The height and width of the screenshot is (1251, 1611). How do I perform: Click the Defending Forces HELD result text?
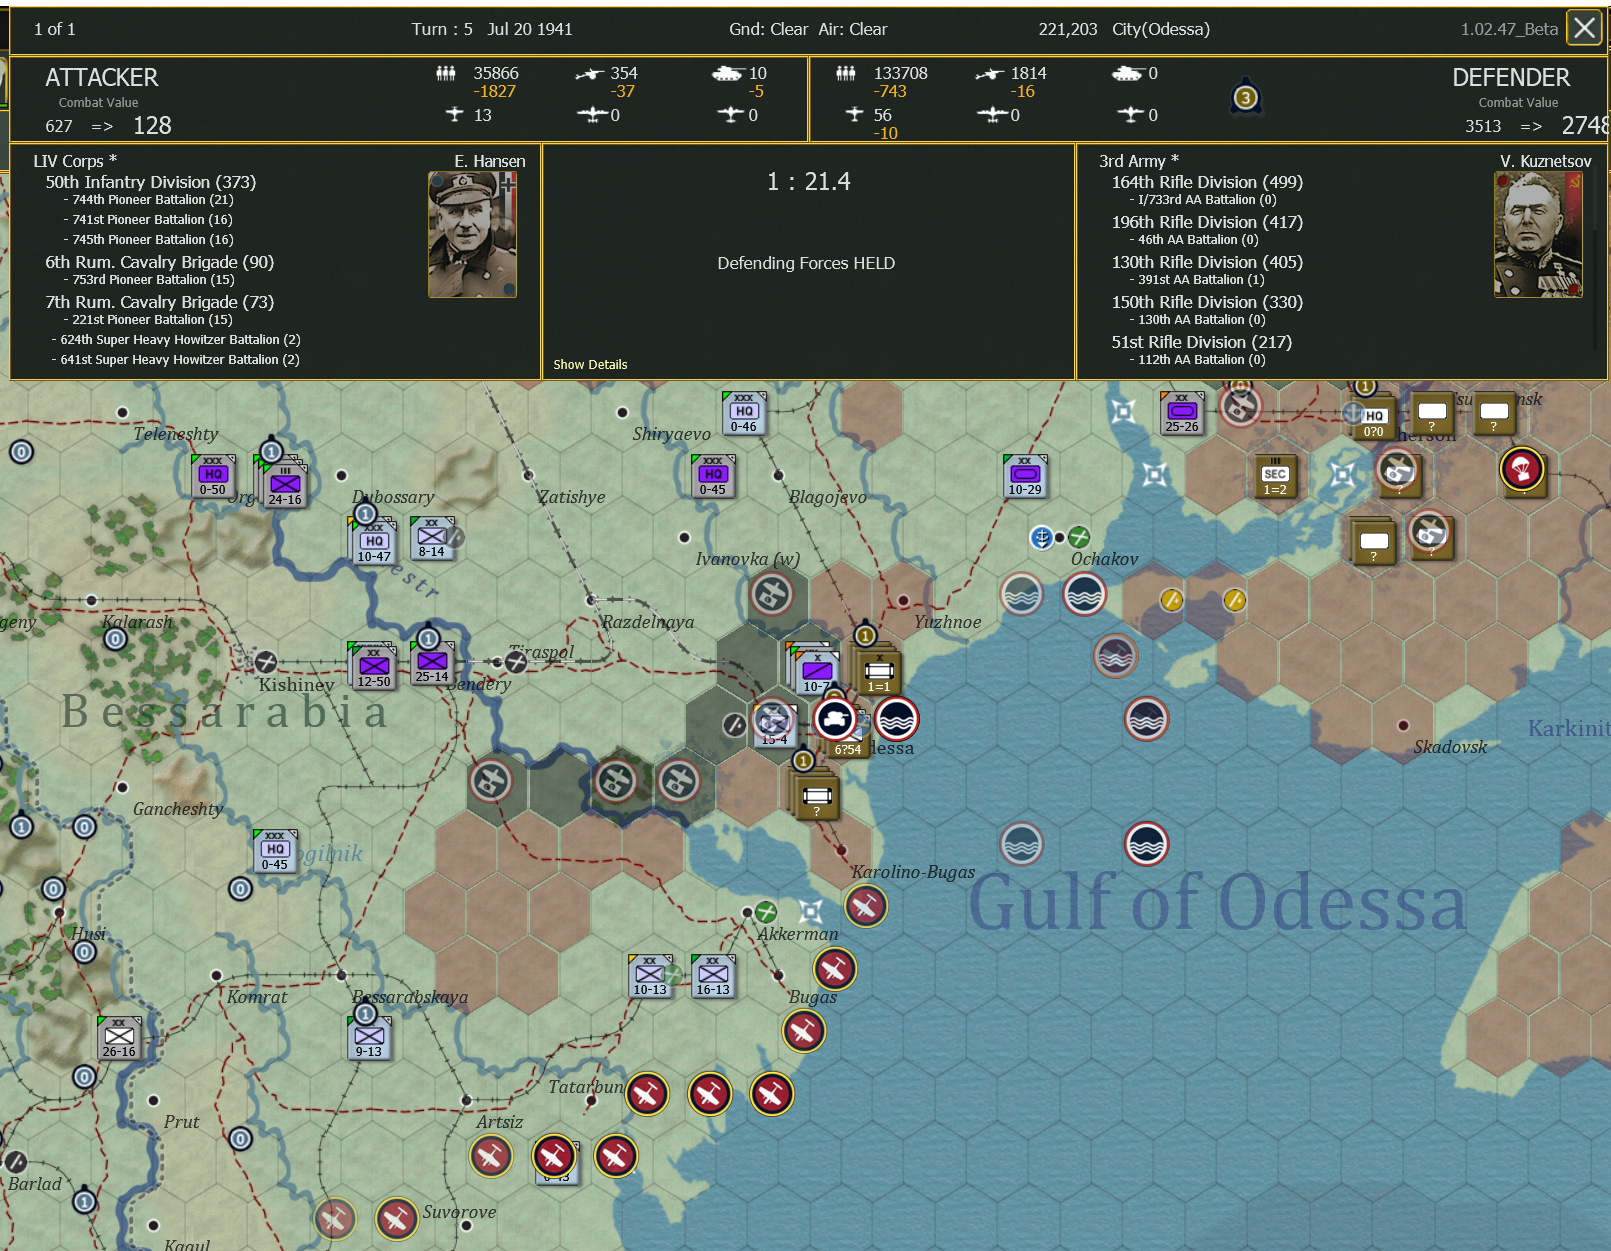(x=806, y=263)
